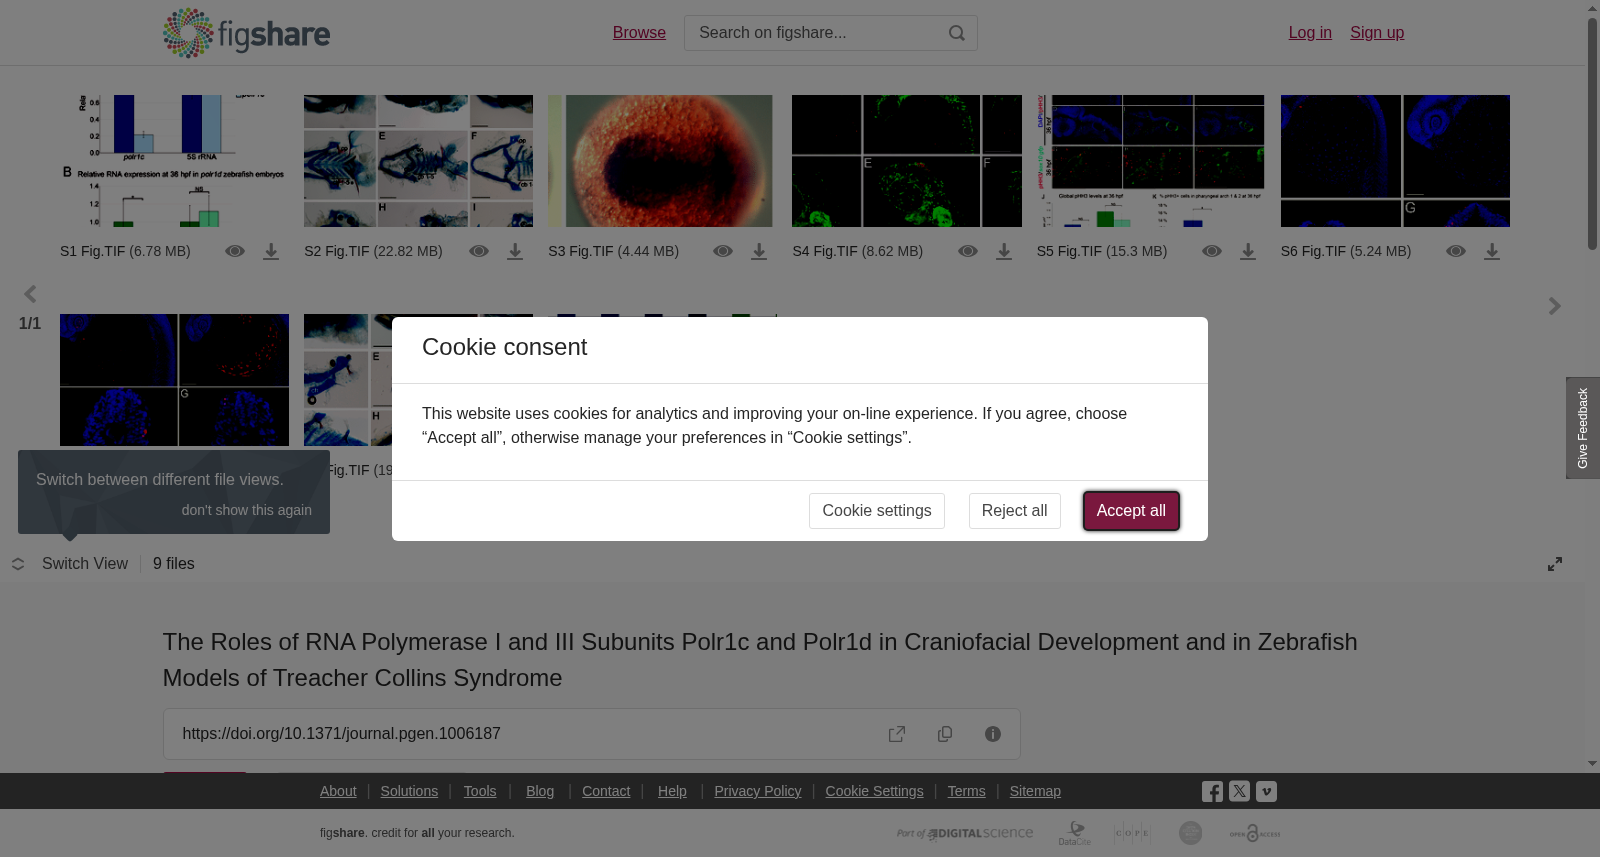Open Cookie settings dialog button
This screenshot has height=857, width=1600.
tap(877, 511)
